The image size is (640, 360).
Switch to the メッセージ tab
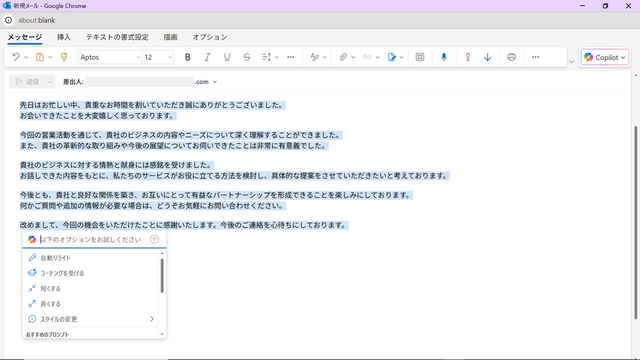point(25,37)
